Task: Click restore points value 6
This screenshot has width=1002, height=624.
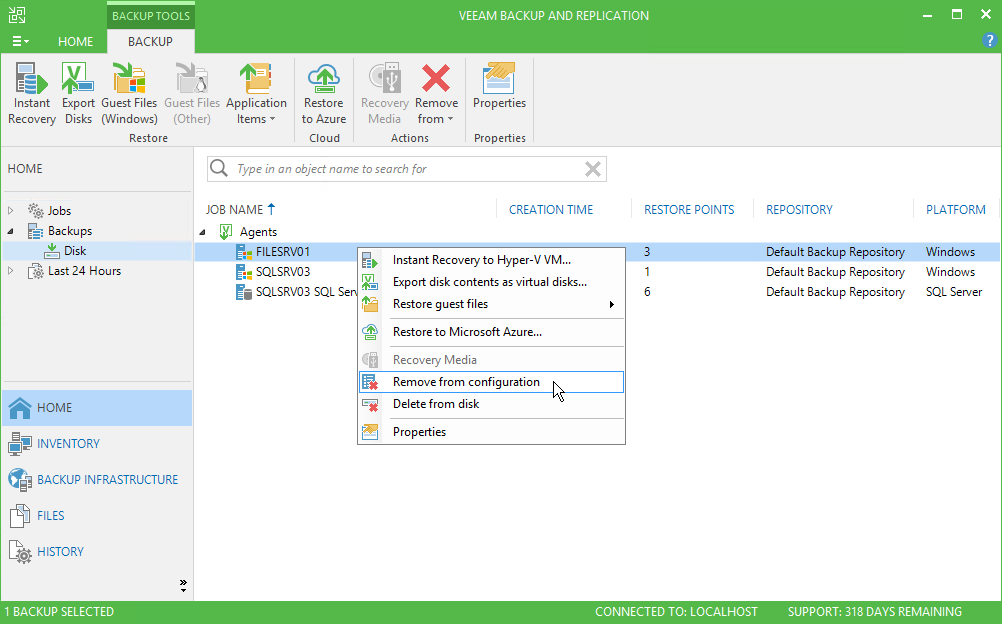Action: coord(647,292)
